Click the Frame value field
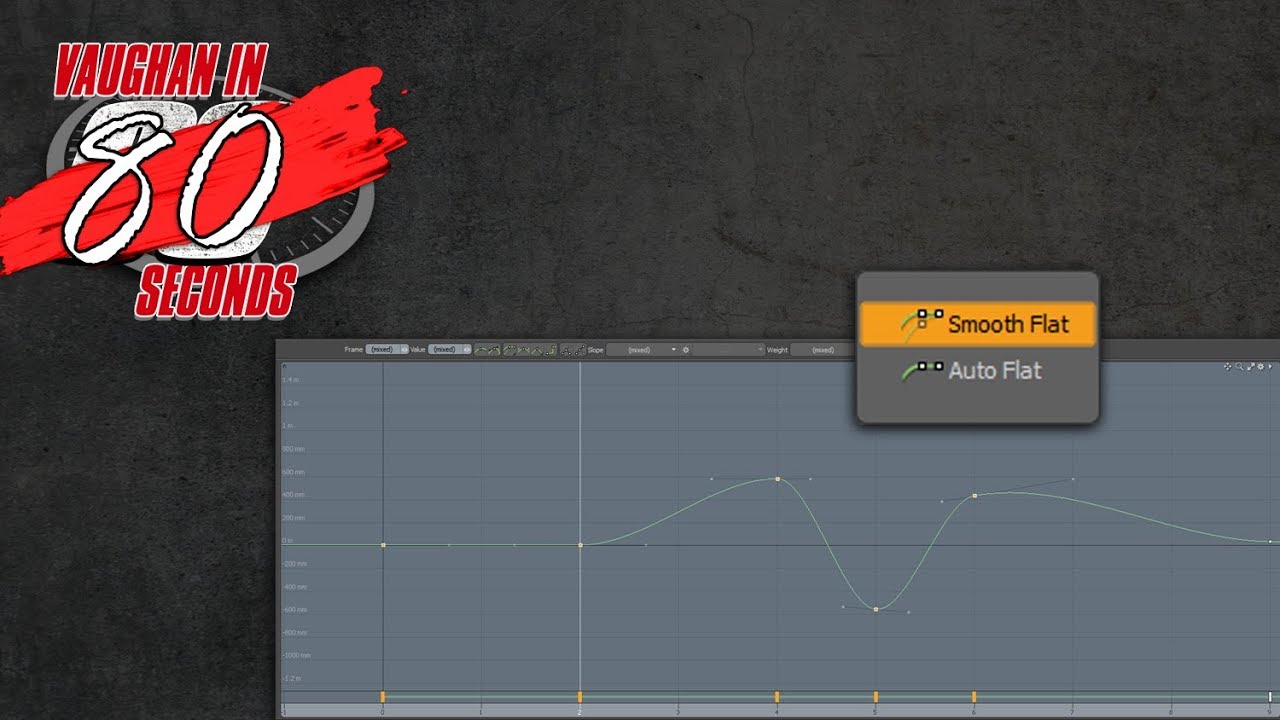This screenshot has height=720, width=1280. [382, 350]
